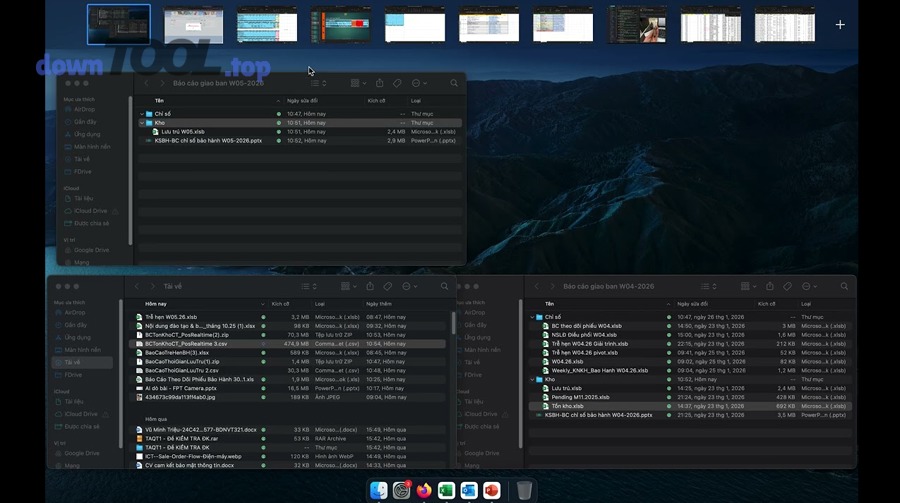Click the tag icon in the W04-2026 window
Viewport: 900px width, 503px height.
788,286
